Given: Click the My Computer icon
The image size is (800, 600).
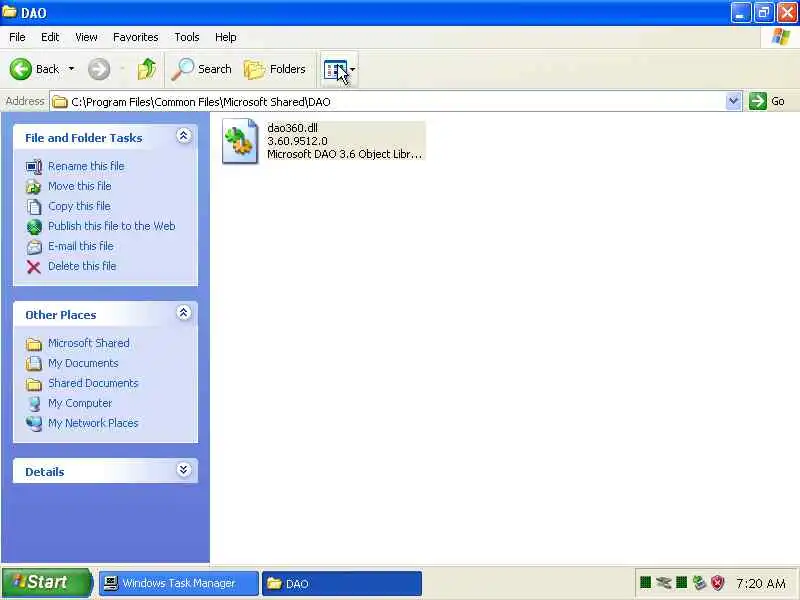Looking at the screenshot, I should click(x=34, y=404).
